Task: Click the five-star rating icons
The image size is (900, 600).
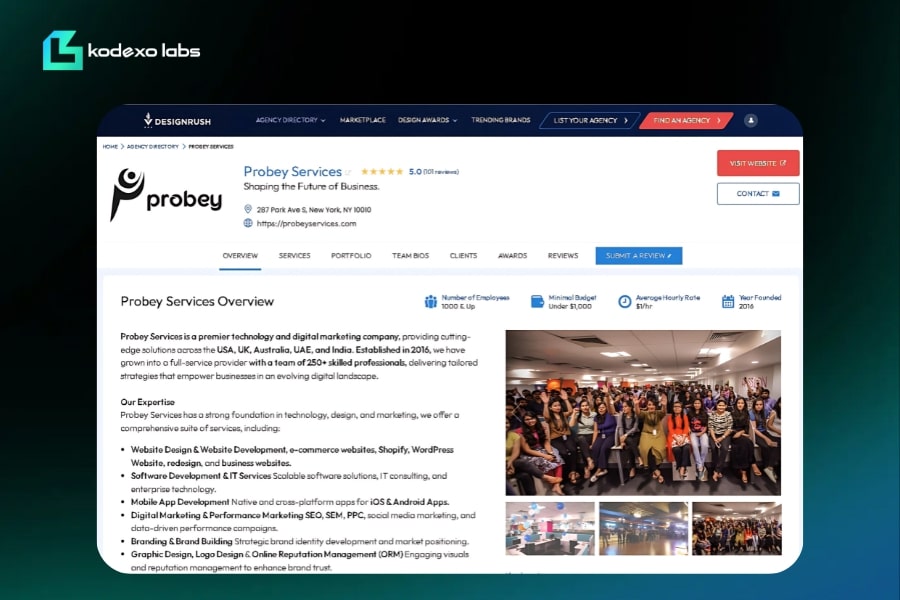Action: tap(382, 172)
